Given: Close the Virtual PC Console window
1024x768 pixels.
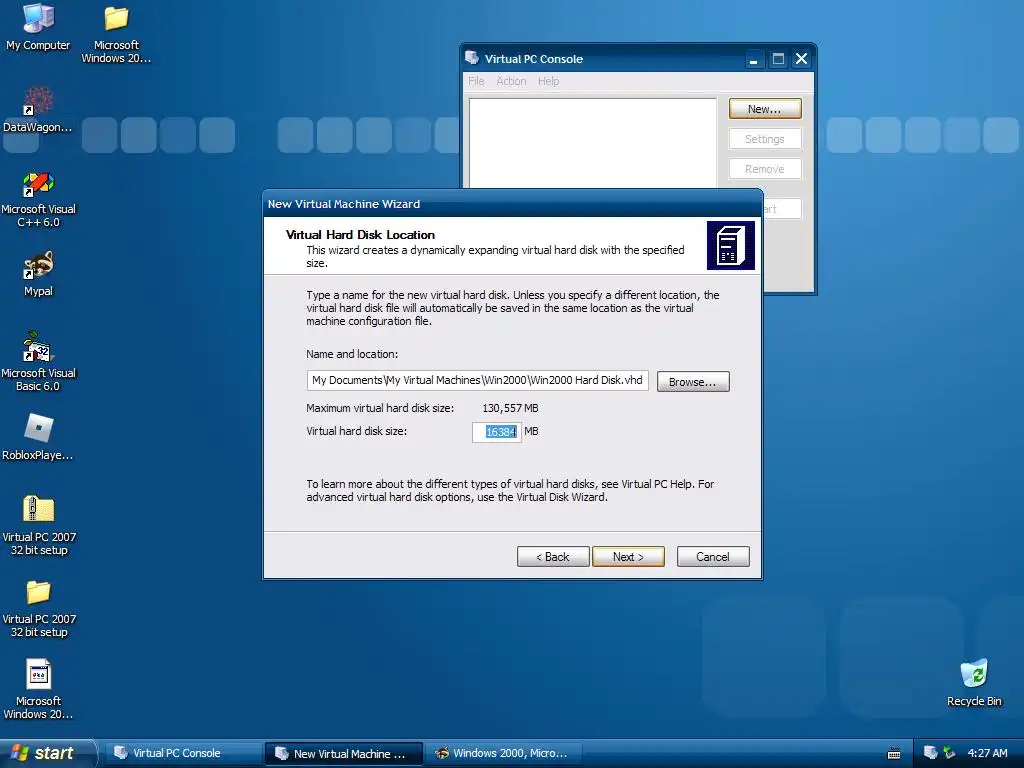Looking at the screenshot, I should 801,59.
